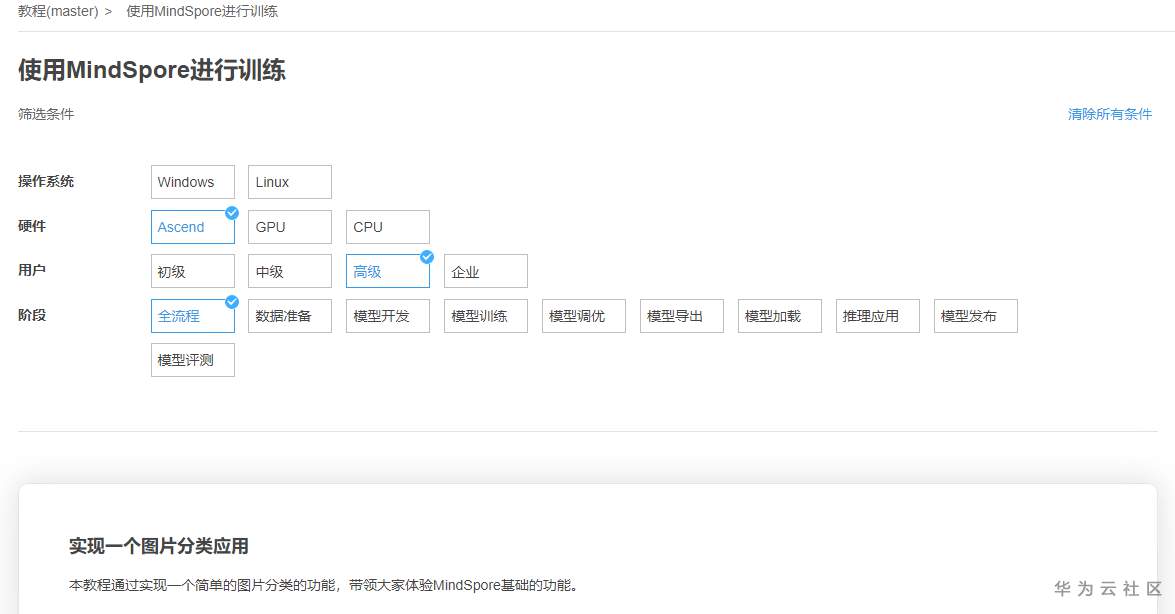Image resolution: width=1175 pixels, height=614 pixels.
Task: Deselect the 高级 user level filter
Action: pos(388,271)
